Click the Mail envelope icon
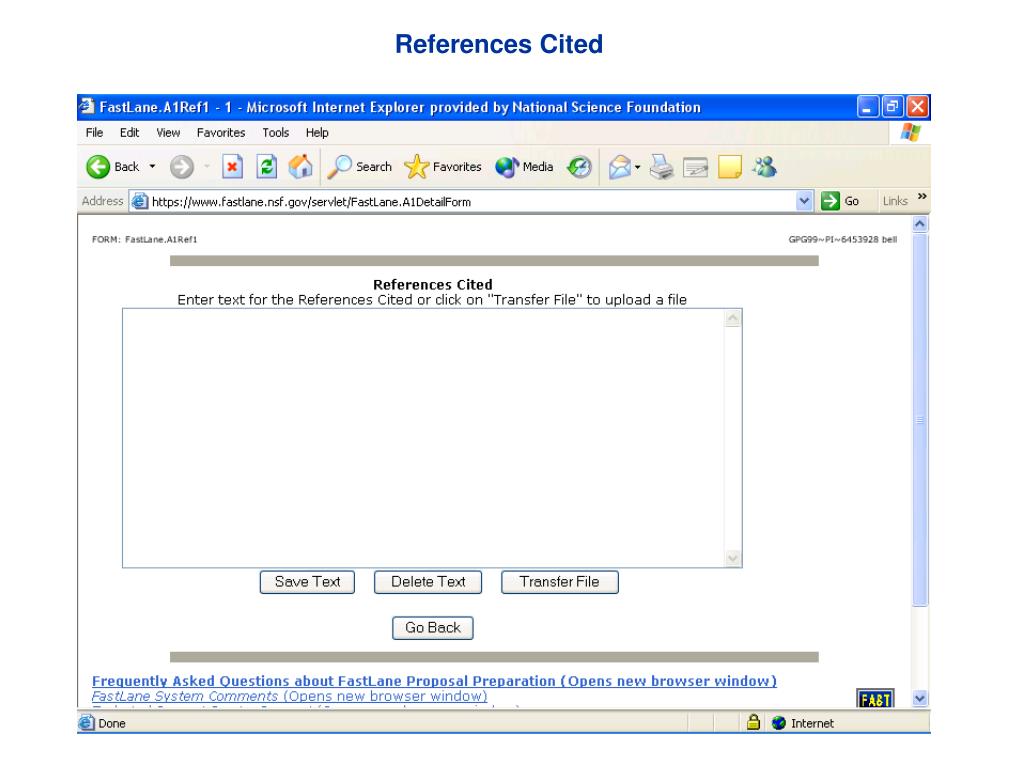The image size is (1024, 768). (x=620, y=167)
